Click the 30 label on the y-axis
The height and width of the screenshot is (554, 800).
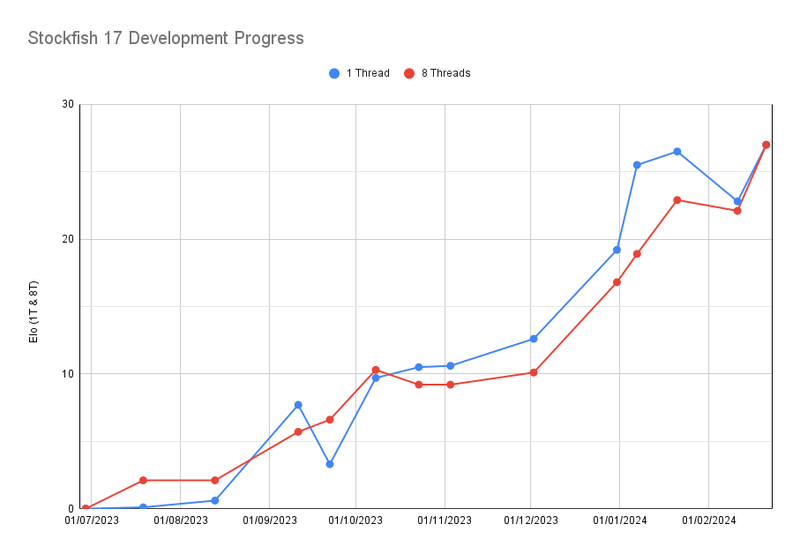click(x=68, y=104)
